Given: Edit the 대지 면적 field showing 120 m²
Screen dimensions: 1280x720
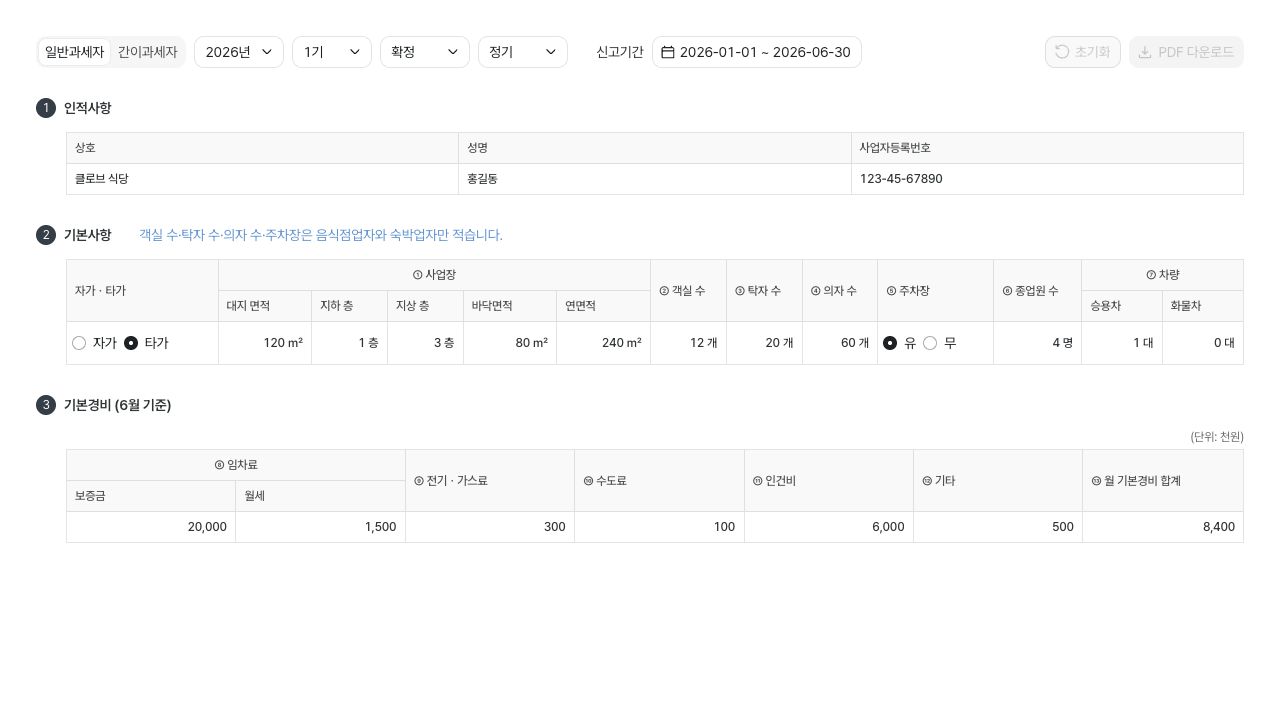Looking at the screenshot, I should coord(265,343).
